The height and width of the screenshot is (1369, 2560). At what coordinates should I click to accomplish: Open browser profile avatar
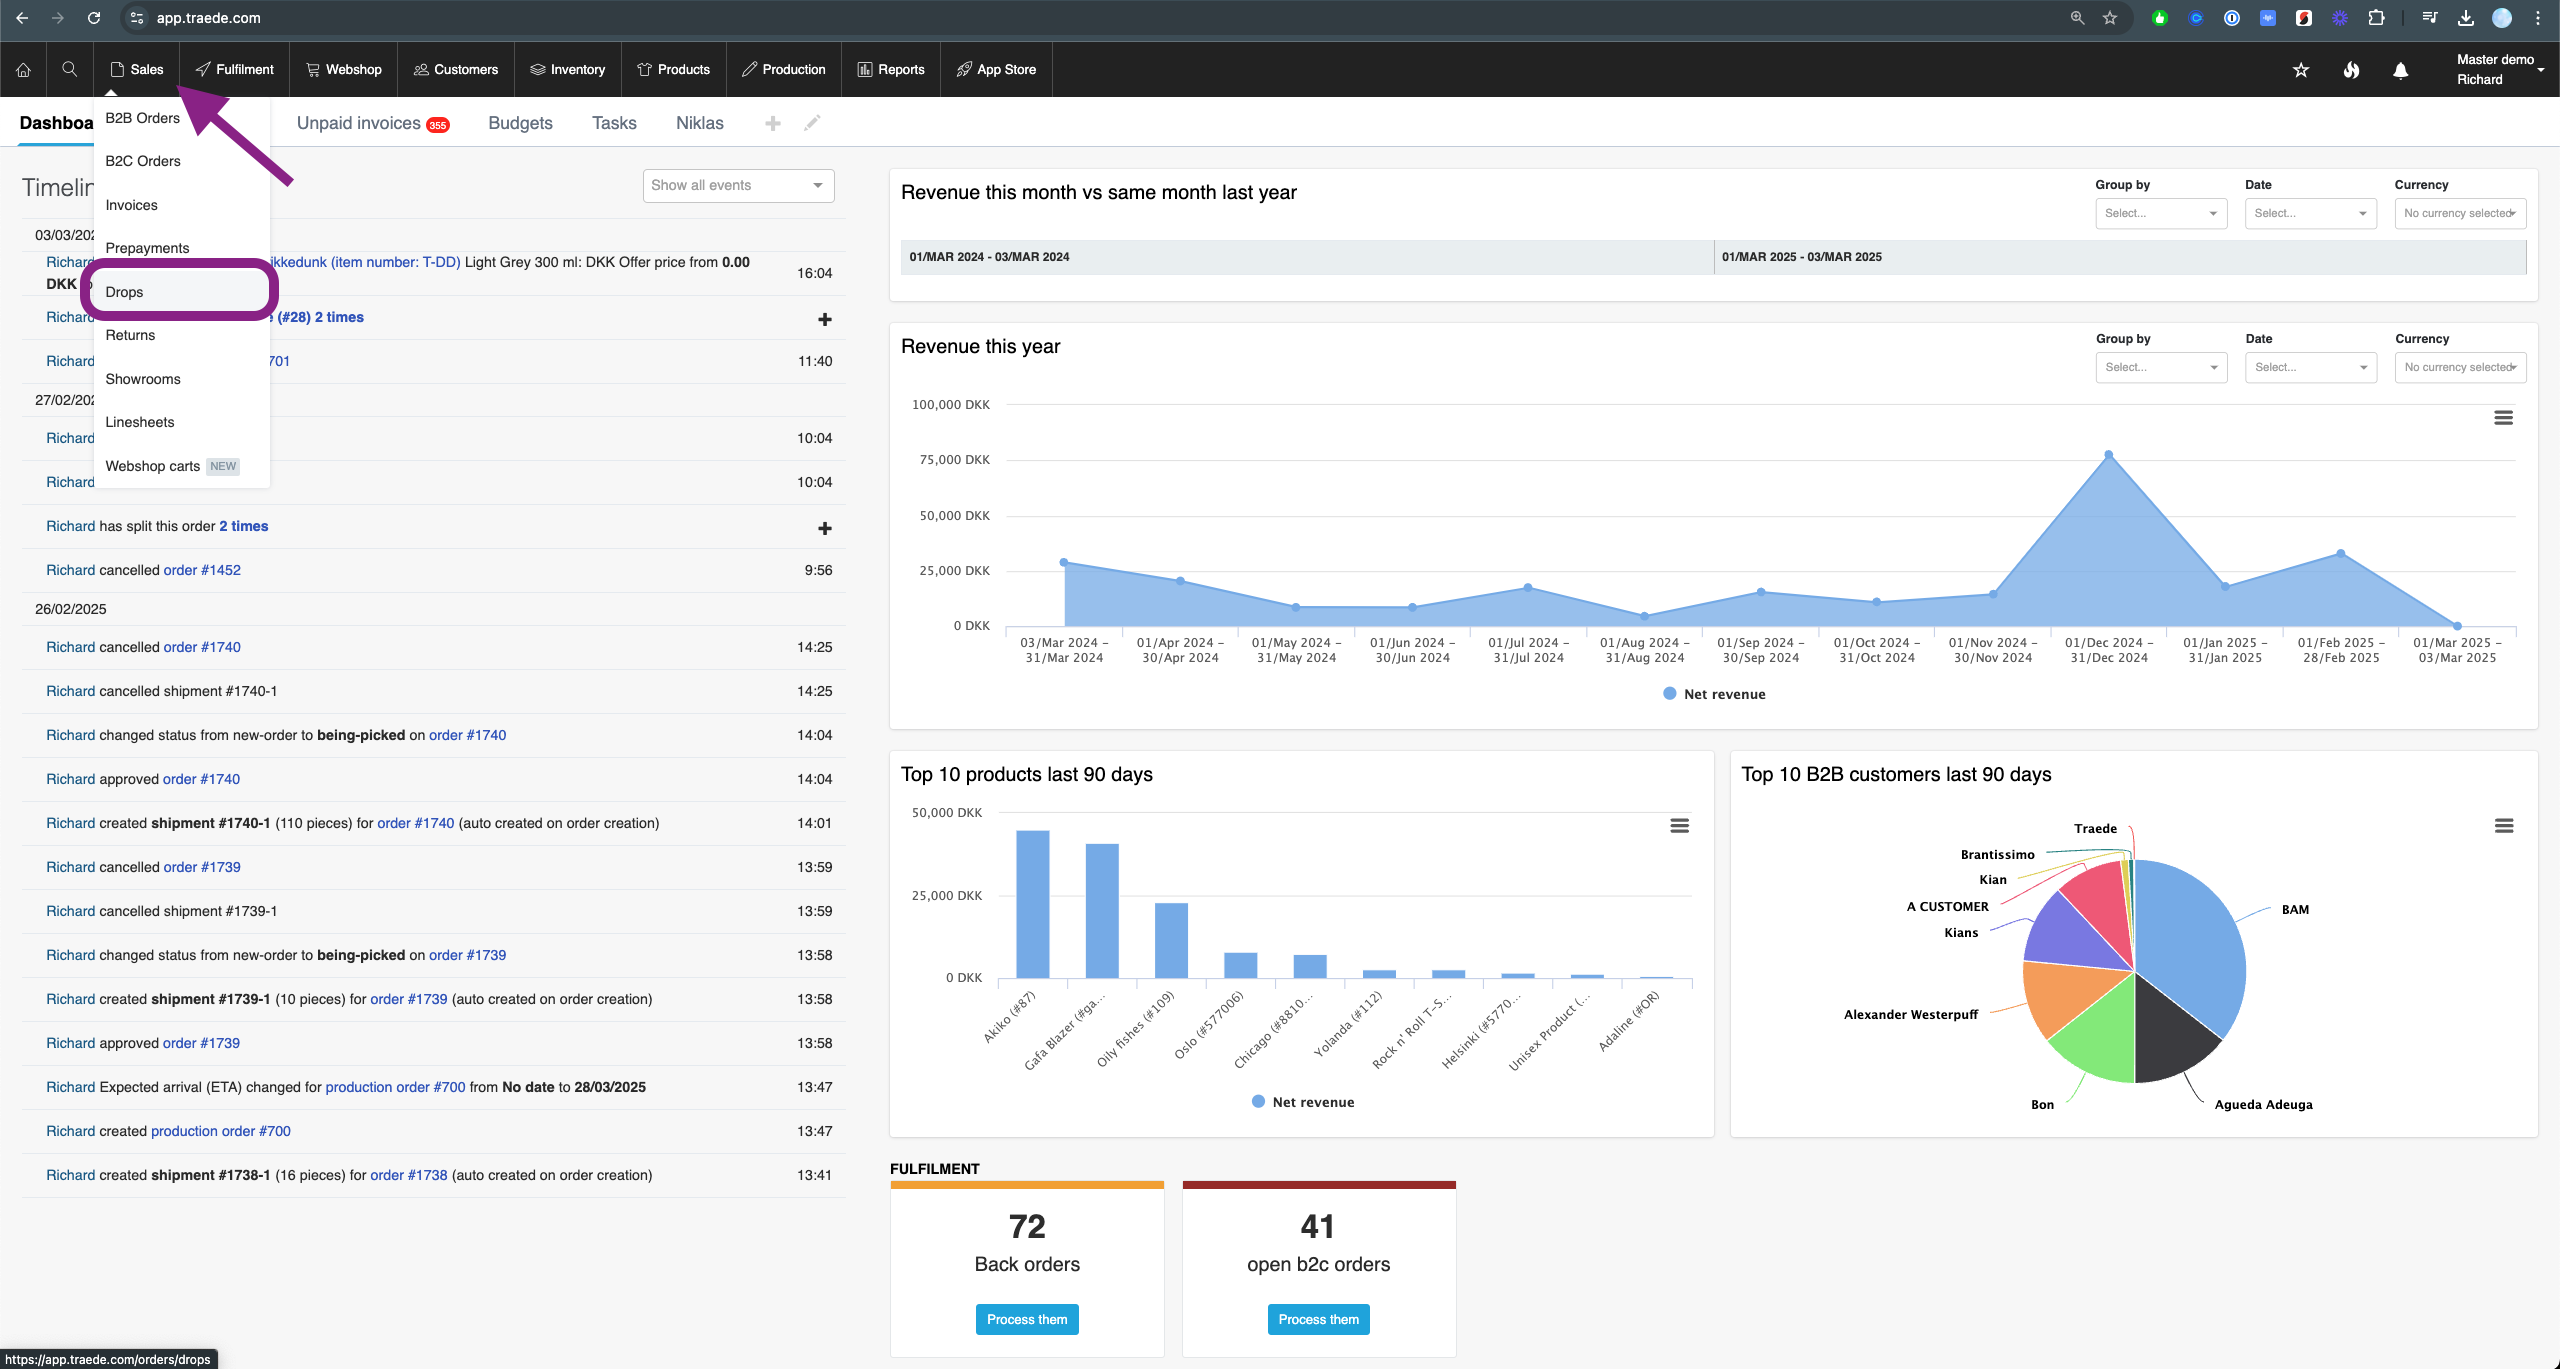coord(2502,18)
